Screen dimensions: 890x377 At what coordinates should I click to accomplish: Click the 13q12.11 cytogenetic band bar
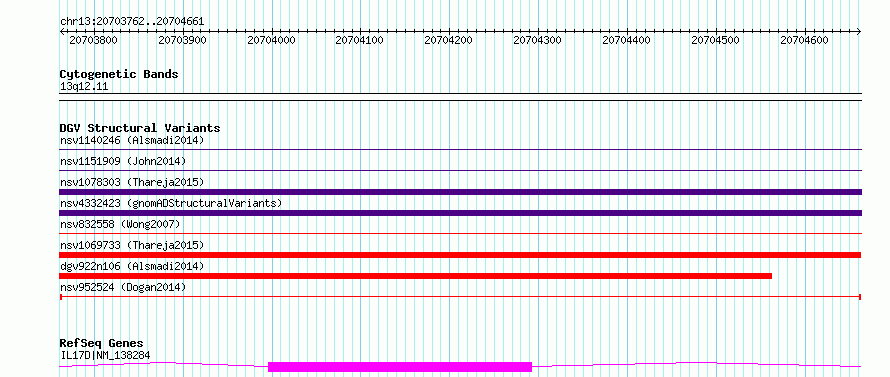pos(461,97)
